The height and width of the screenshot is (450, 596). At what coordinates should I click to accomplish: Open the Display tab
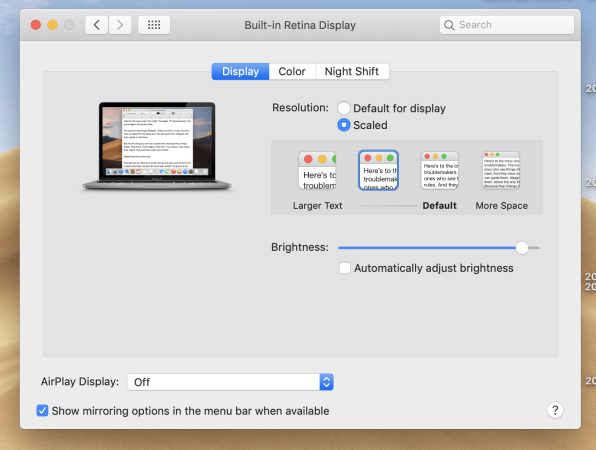241,71
